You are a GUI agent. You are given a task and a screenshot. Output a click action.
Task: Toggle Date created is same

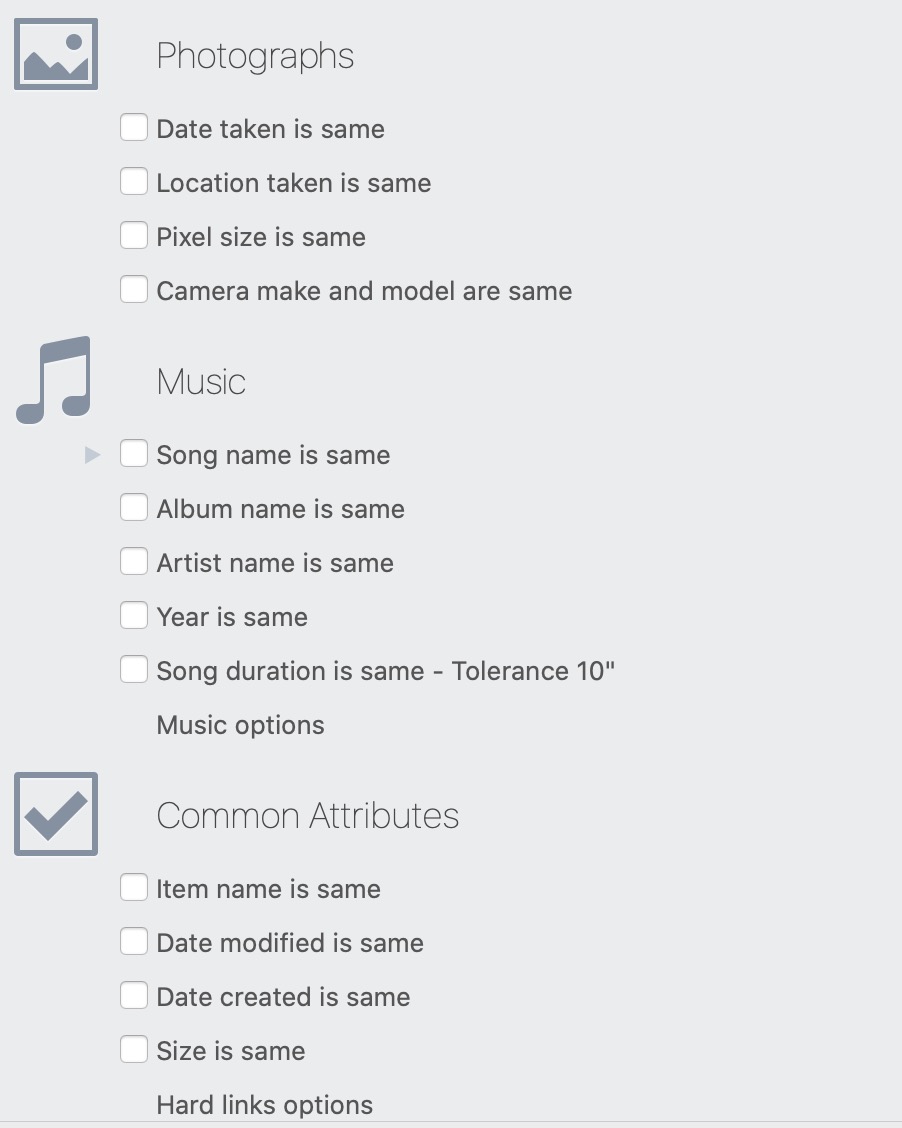[134, 995]
